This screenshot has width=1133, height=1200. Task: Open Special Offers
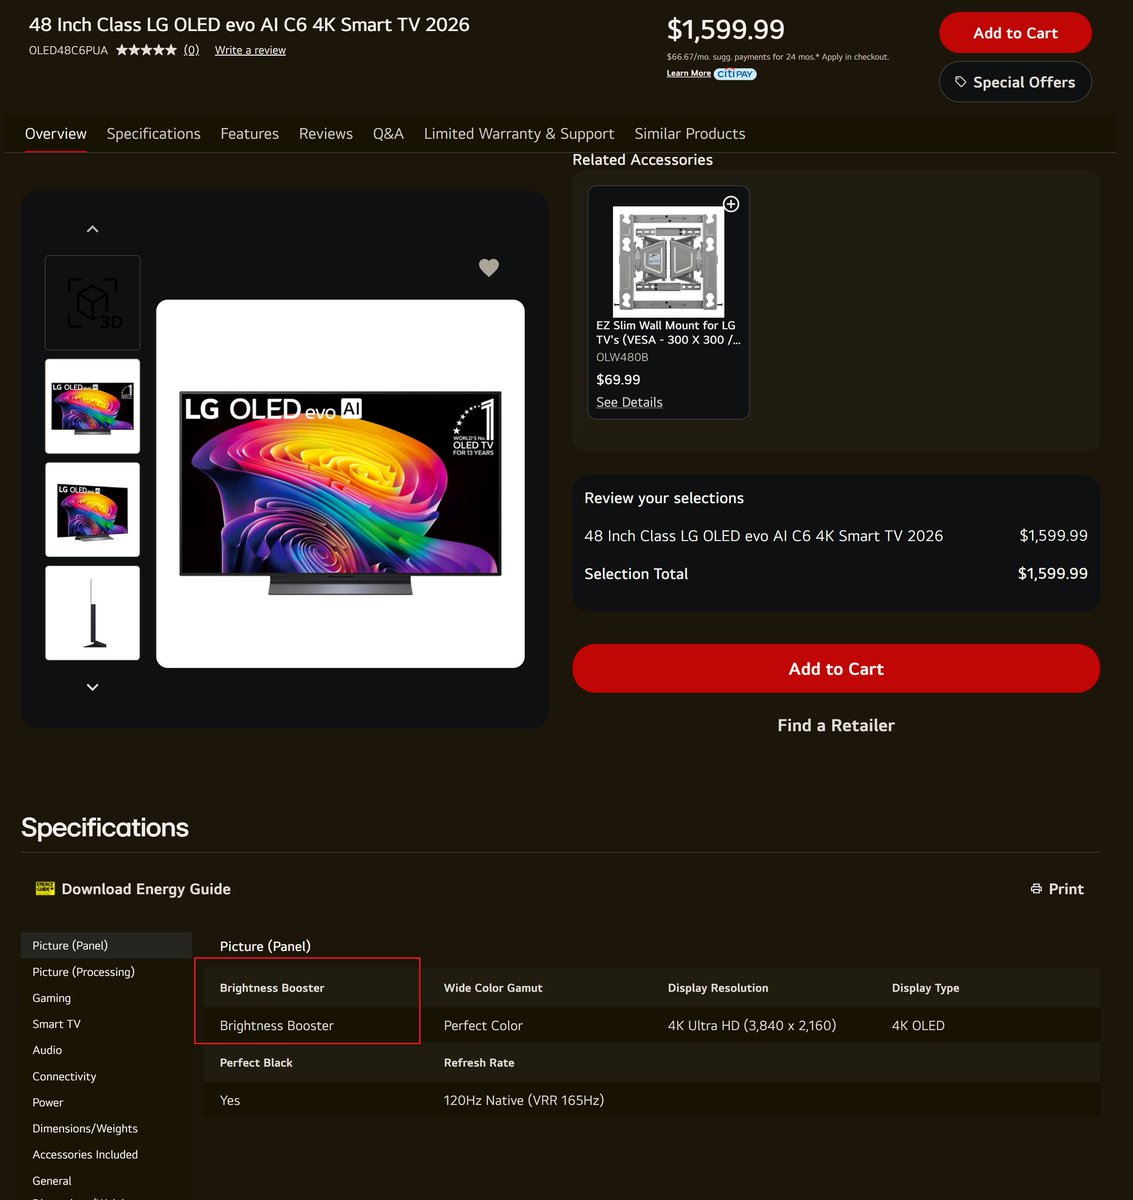coord(1015,82)
